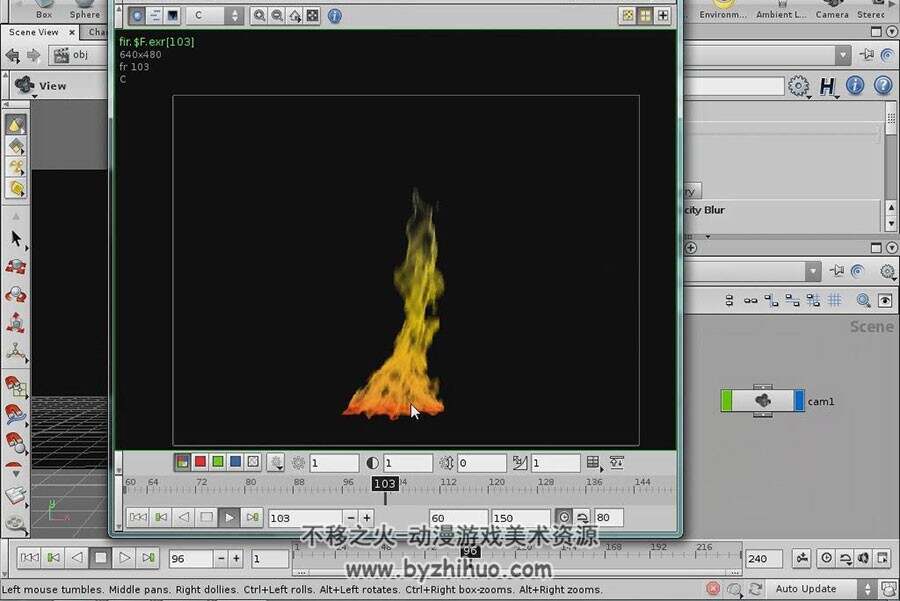Show only the blue channel

click(235, 462)
